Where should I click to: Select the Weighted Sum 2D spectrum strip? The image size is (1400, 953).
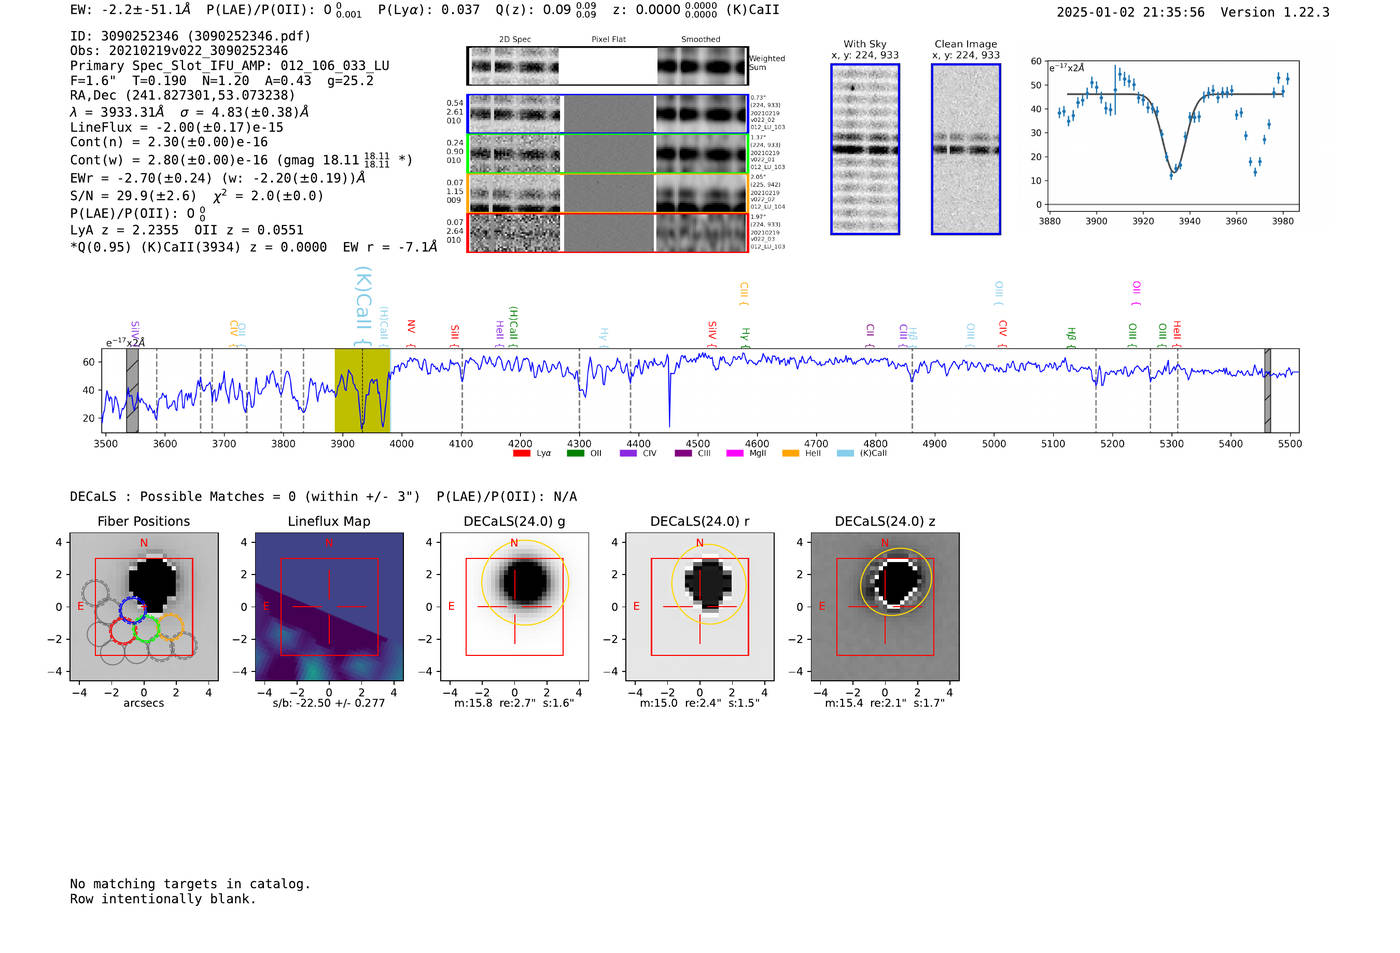(607, 66)
